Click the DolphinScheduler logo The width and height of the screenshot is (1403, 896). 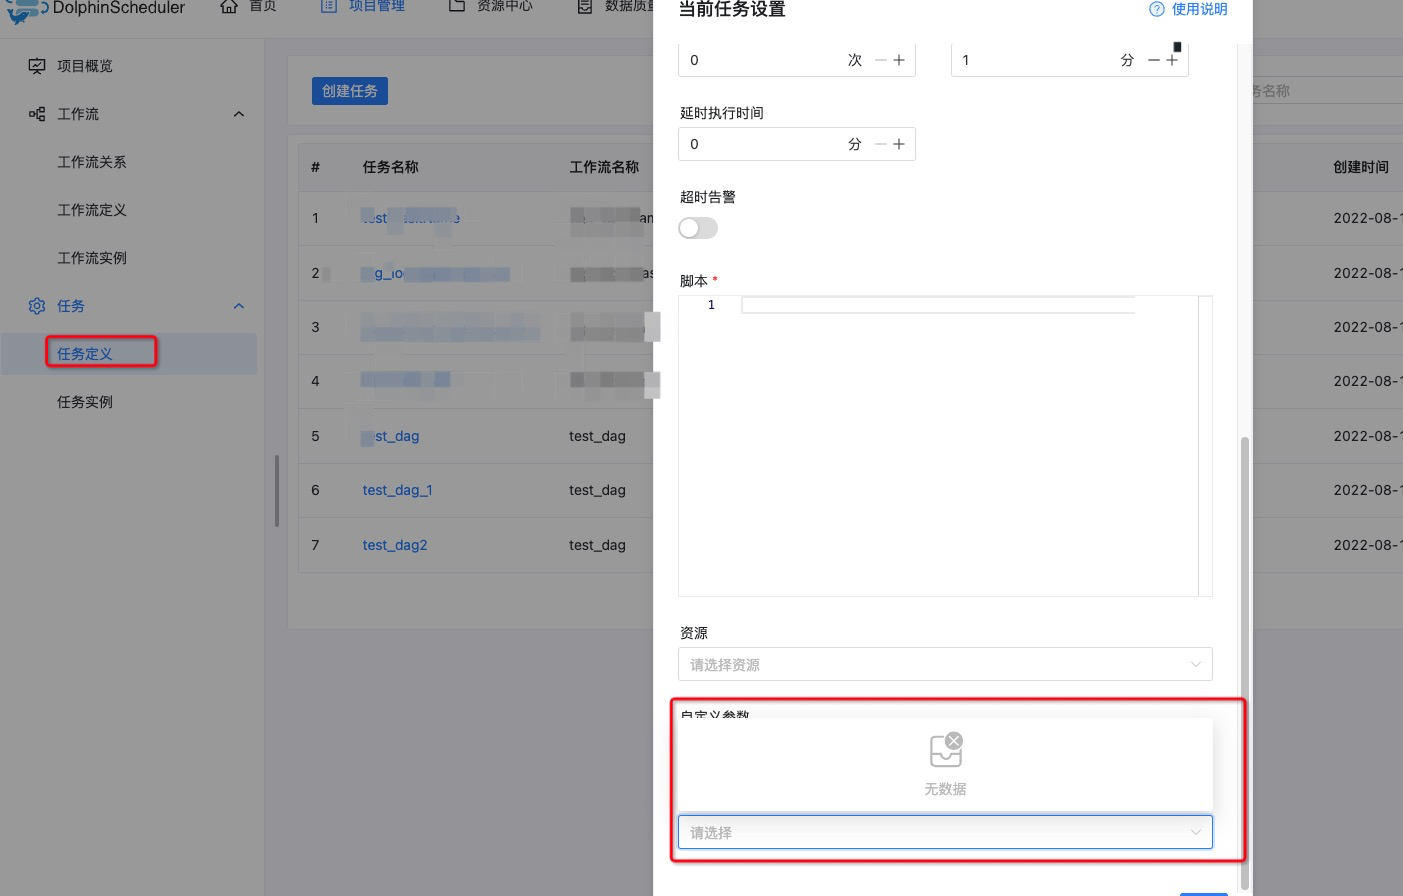[95, 9]
